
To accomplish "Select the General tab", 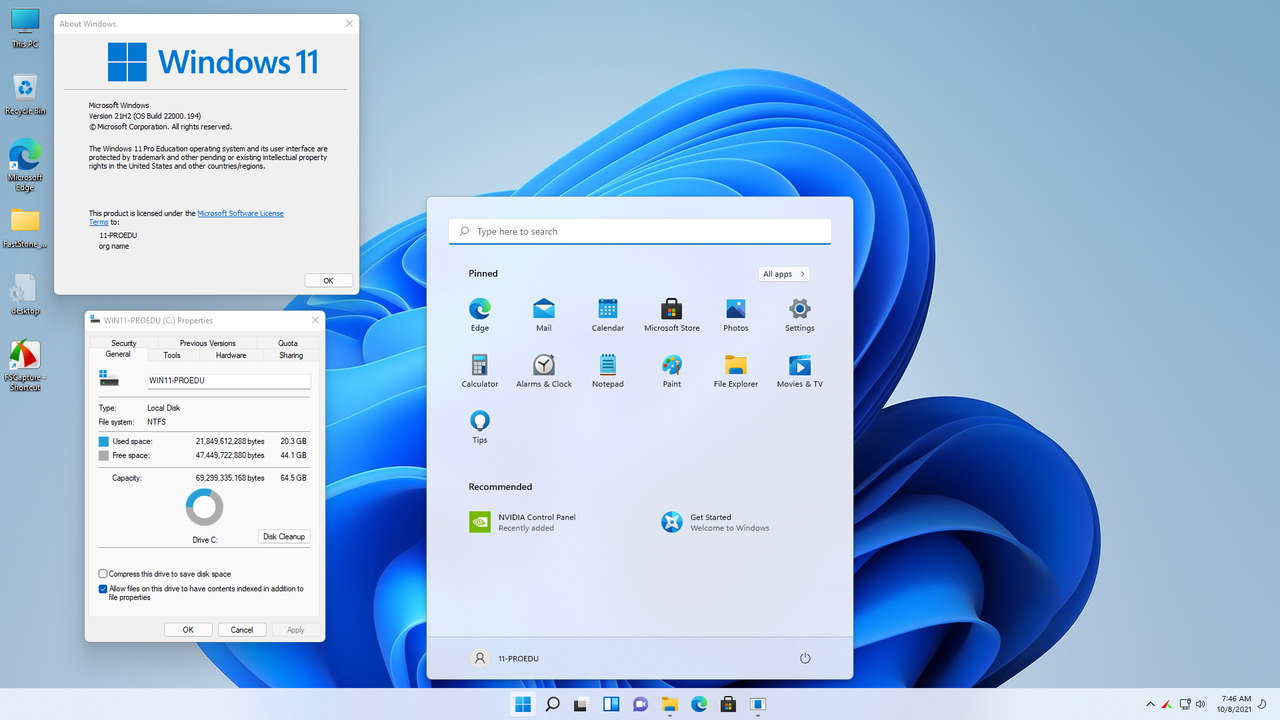I will 118,354.
